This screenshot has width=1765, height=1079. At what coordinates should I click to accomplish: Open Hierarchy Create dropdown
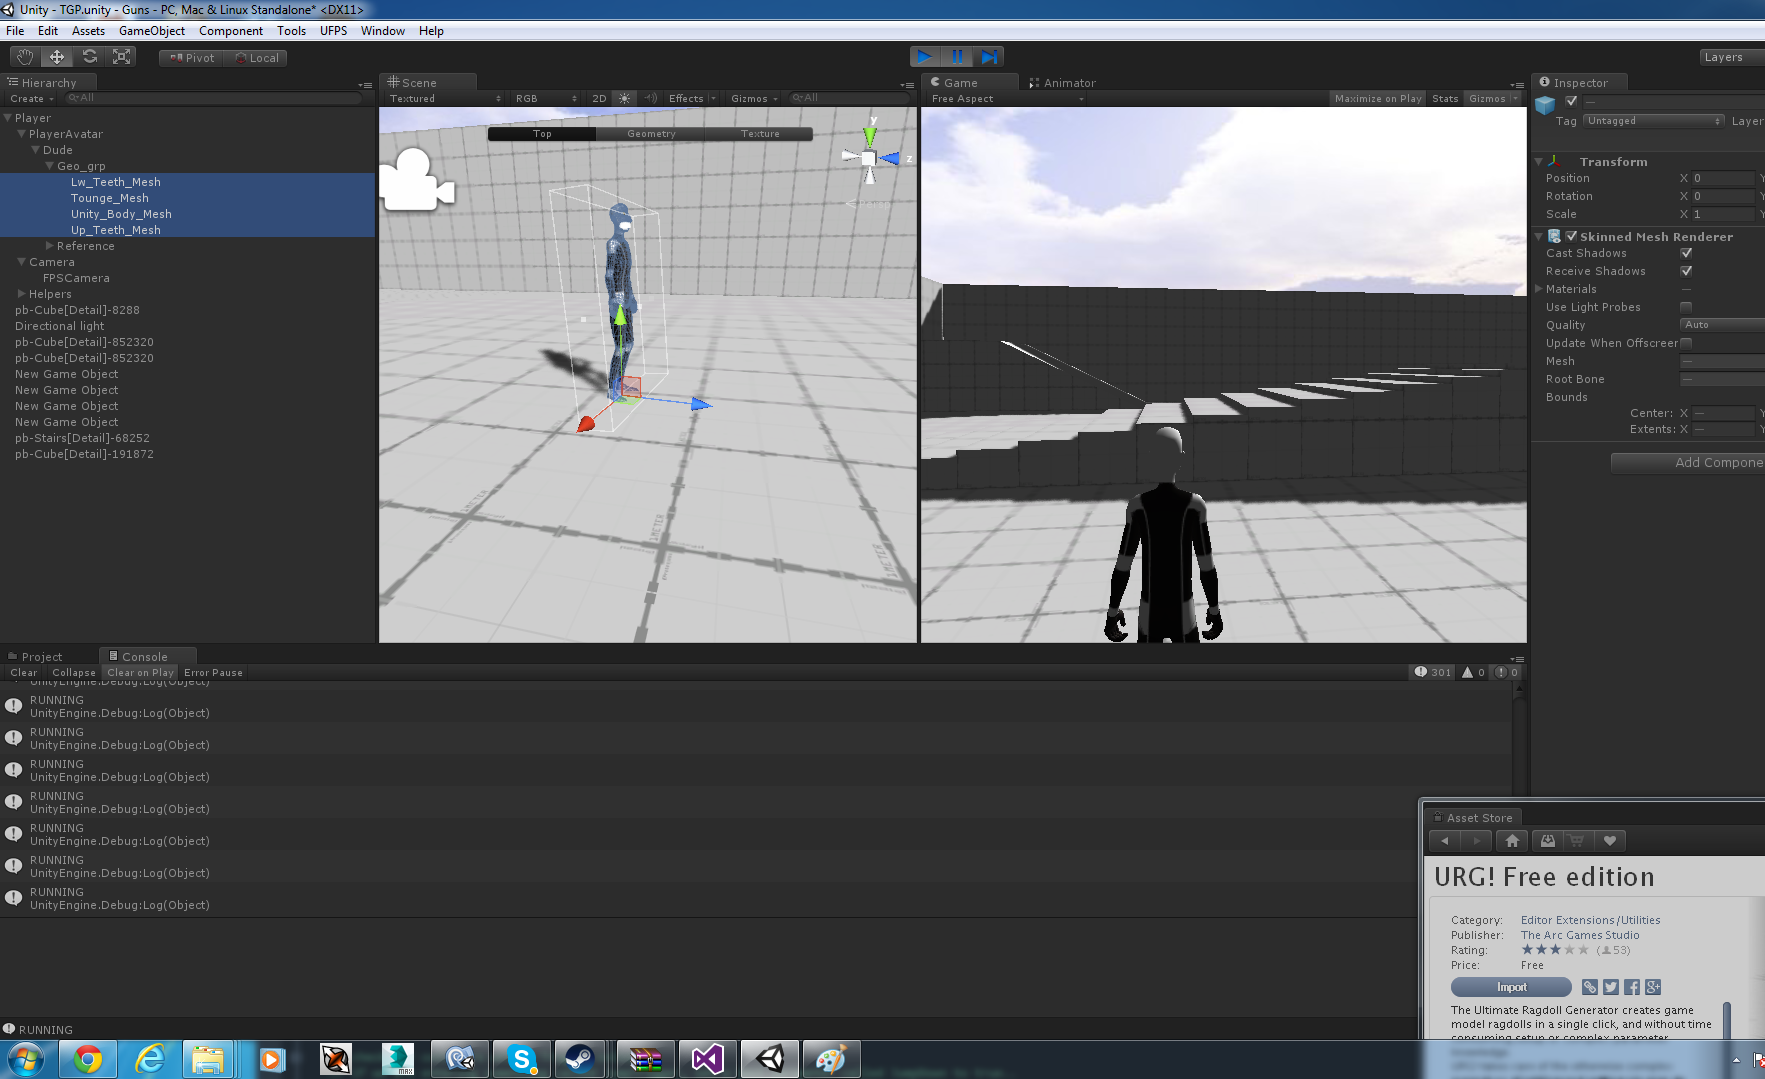pyautogui.click(x=32, y=98)
